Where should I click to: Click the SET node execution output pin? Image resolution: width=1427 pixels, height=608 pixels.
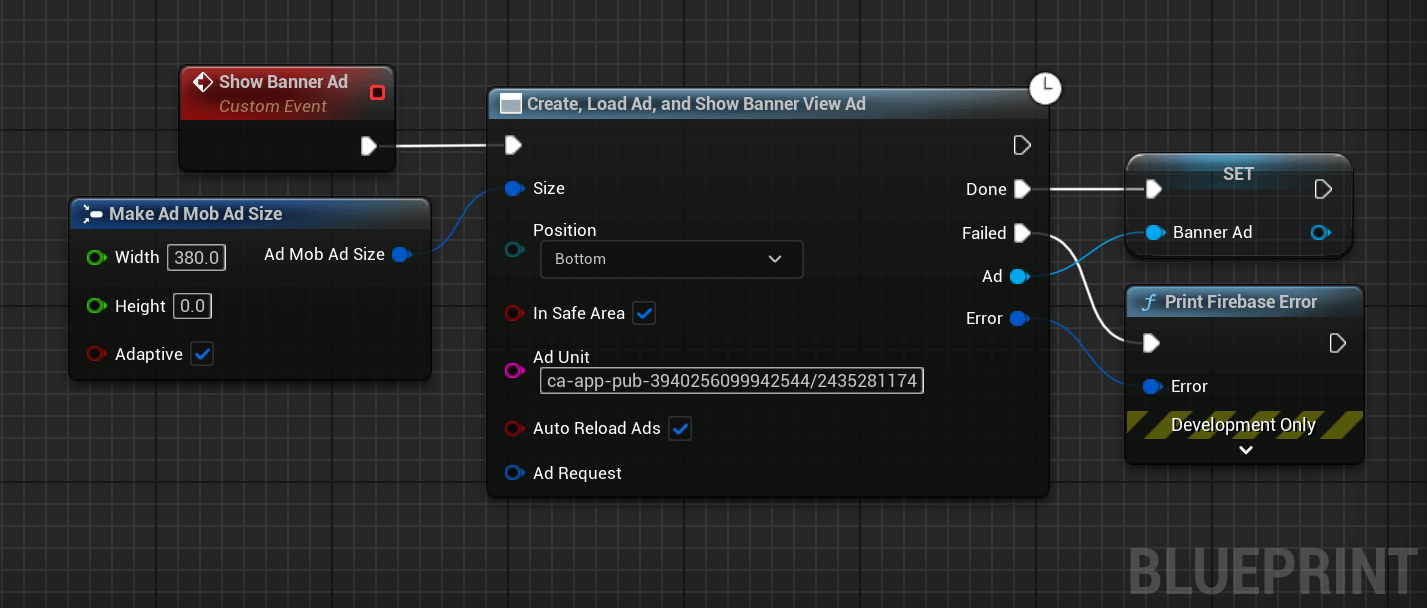click(x=1323, y=189)
